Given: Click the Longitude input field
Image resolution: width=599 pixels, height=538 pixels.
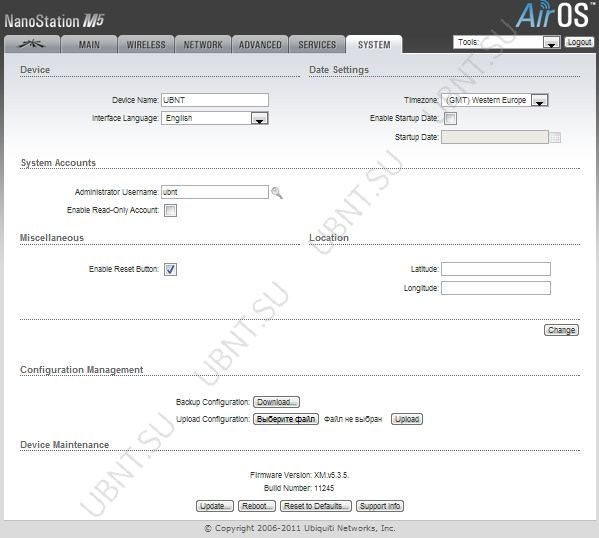Looking at the screenshot, I should (x=496, y=288).
